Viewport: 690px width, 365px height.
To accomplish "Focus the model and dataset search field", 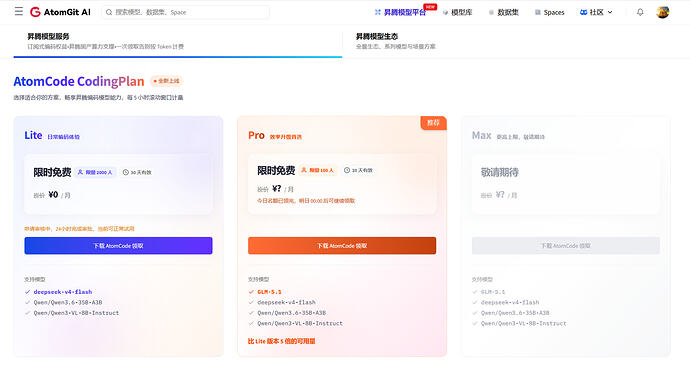I will point(185,12).
